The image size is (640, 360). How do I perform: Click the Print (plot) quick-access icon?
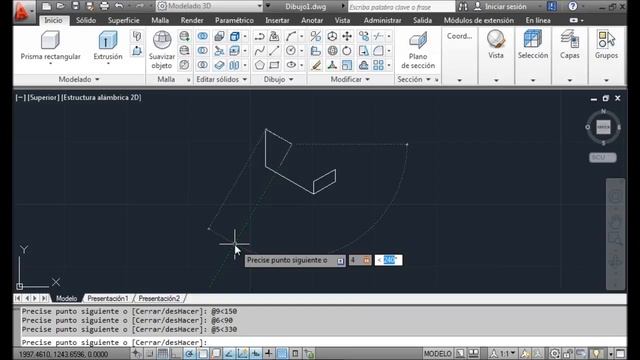point(104,6)
